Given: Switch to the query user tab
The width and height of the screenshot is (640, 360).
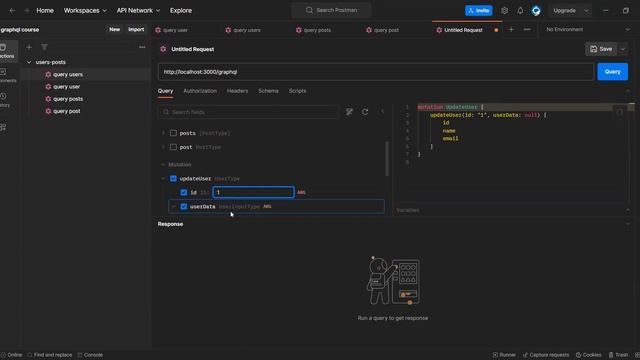Looking at the screenshot, I should pos(171,30).
